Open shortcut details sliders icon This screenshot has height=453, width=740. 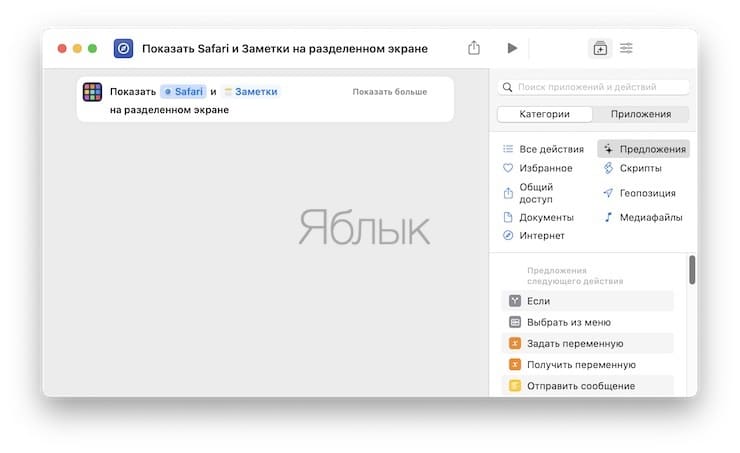point(626,48)
